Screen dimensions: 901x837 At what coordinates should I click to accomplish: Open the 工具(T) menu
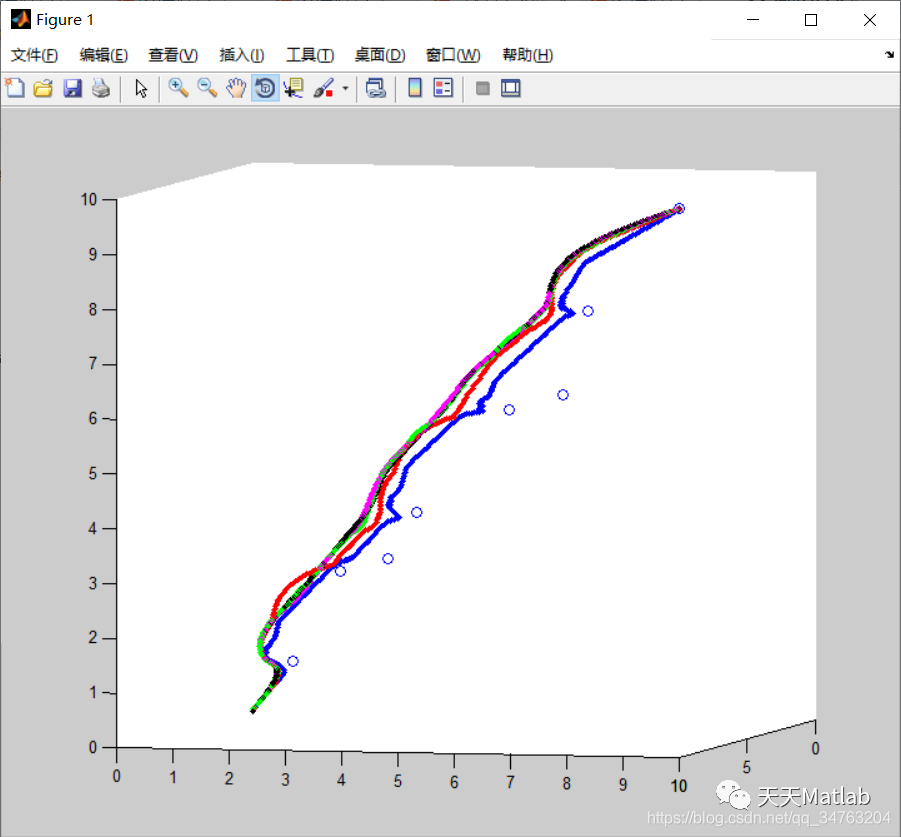[x=310, y=55]
